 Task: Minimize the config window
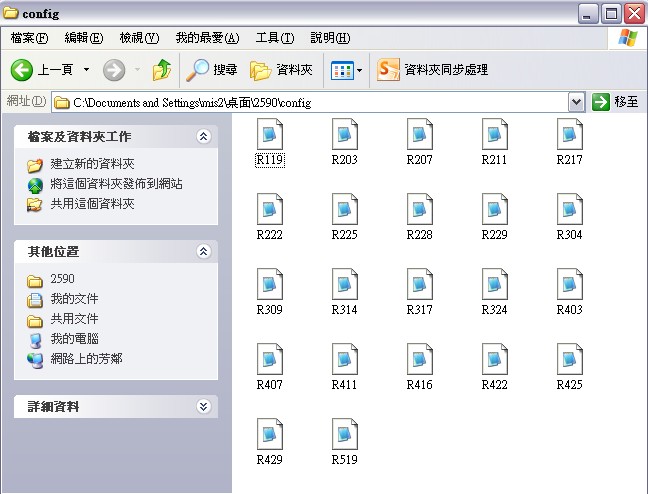click(588, 14)
